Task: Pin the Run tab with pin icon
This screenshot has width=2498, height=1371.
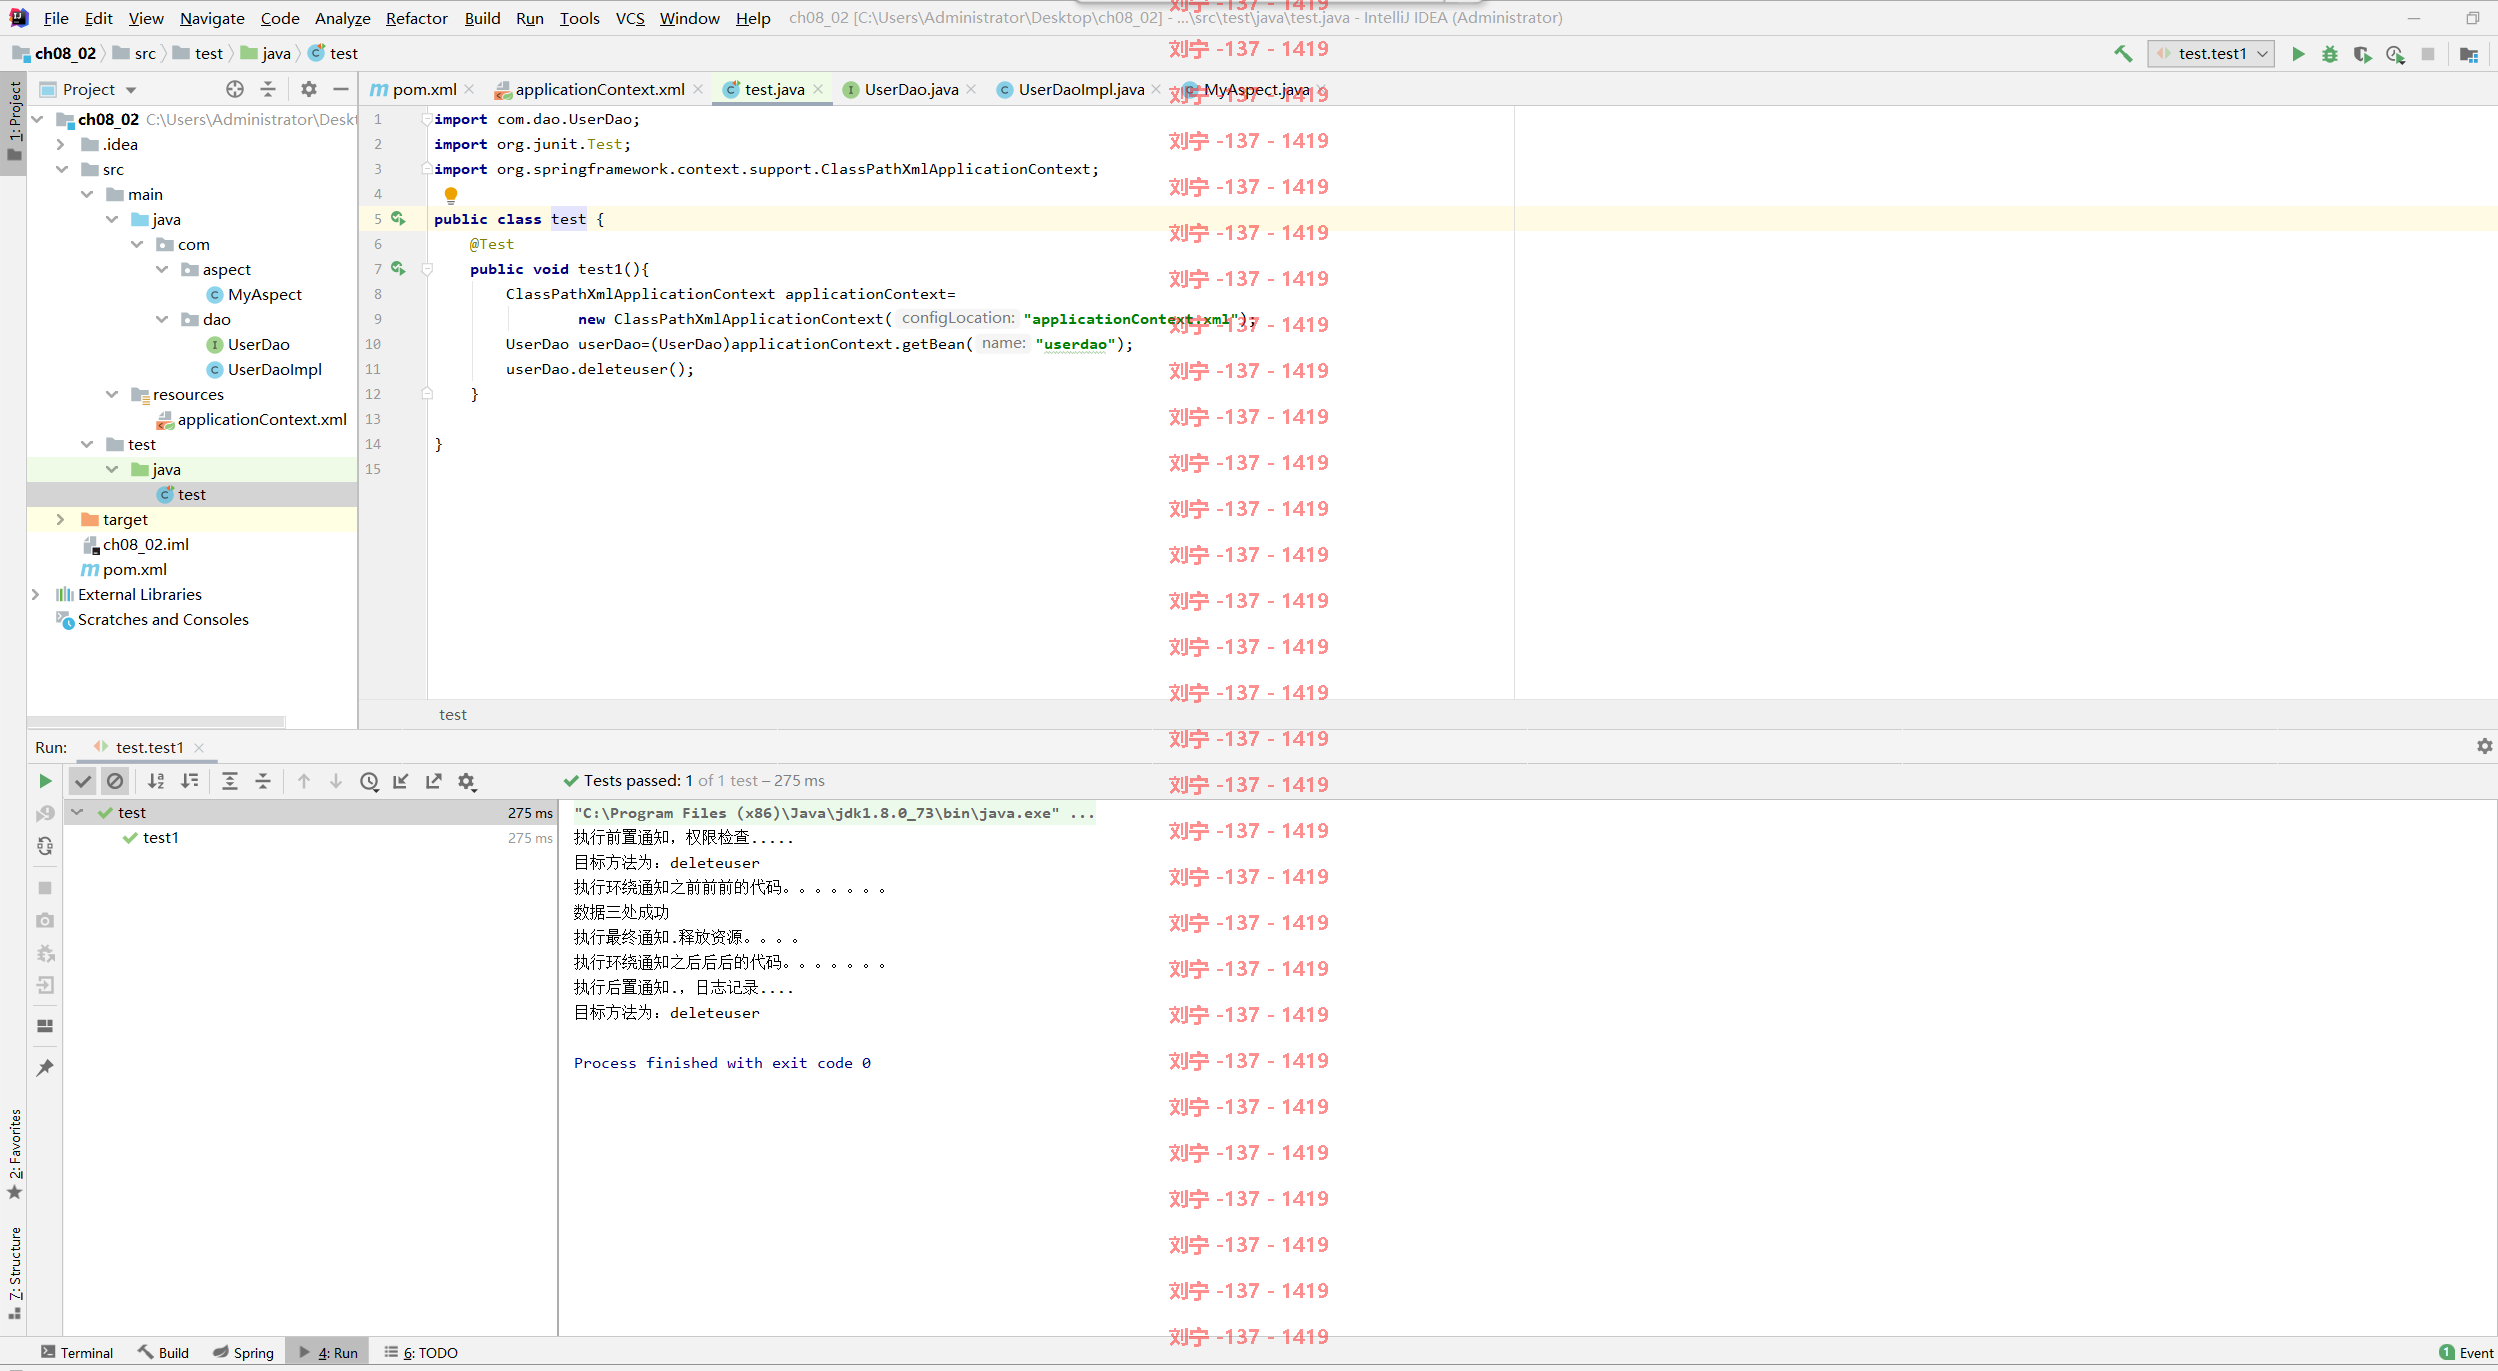Action: (x=45, y=1068)
